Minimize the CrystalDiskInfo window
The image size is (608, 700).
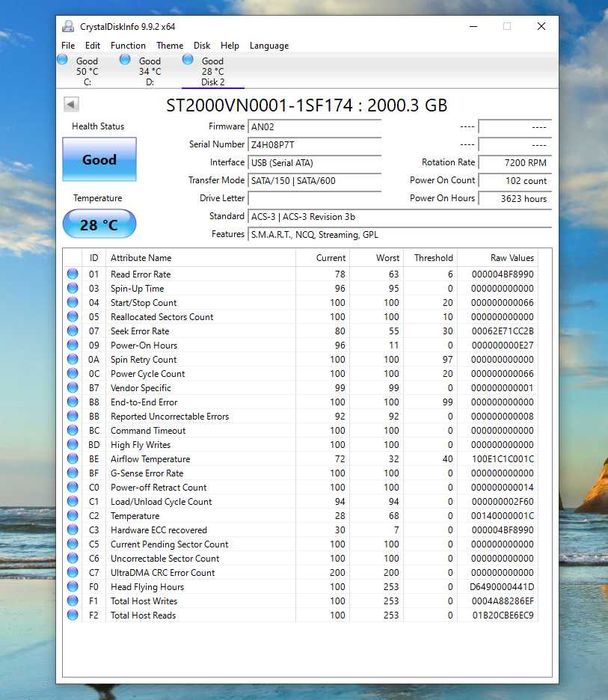473,26
